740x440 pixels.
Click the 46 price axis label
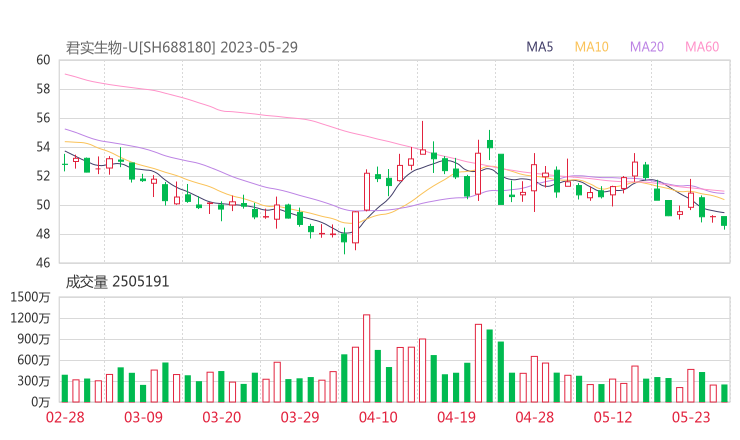tap(43, 263)
